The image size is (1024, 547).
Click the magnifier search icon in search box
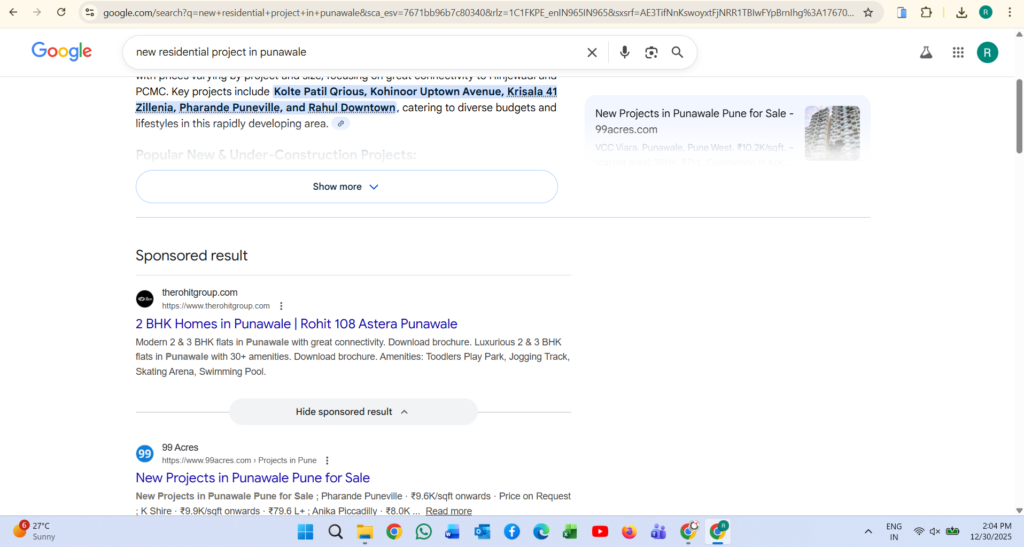677,52
